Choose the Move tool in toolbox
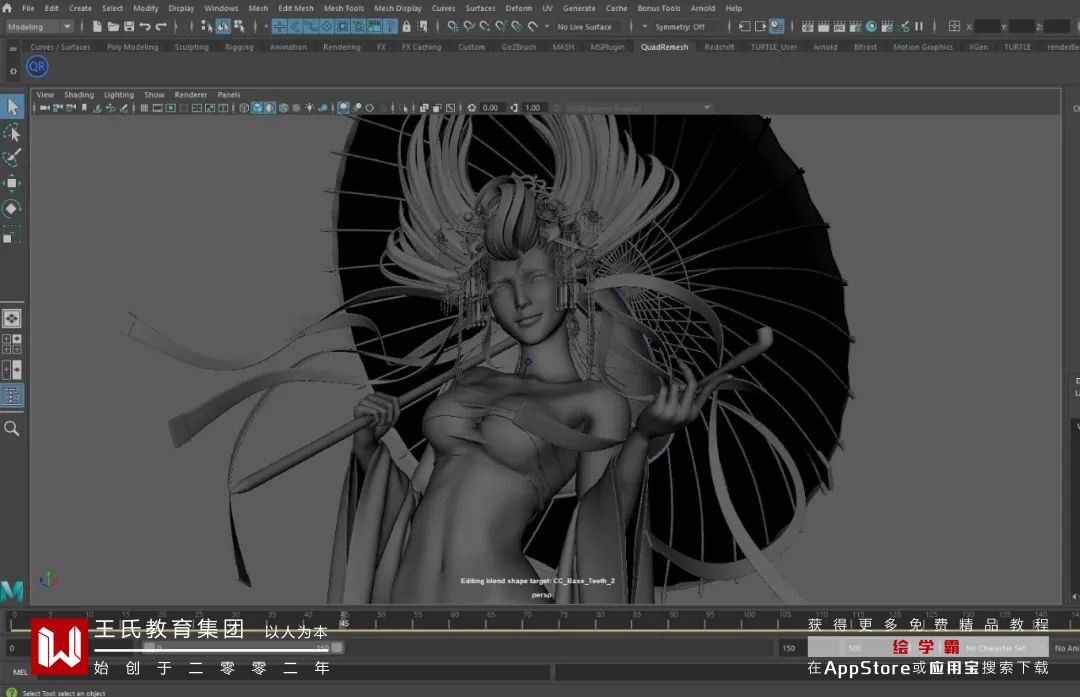The width and height of the screenshot is (1080, 697). click(x=12, y=183)
